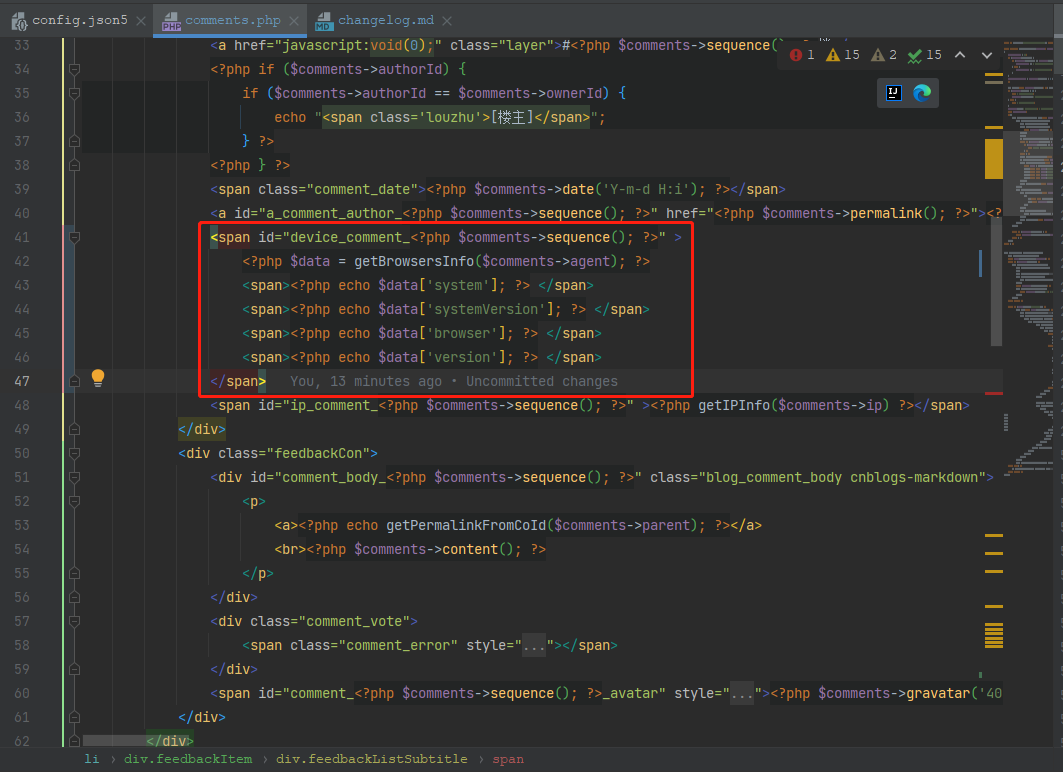Close the changelog.md tab
The width and height of the screenshot is (1063, 772).
(x=447, y=21)
